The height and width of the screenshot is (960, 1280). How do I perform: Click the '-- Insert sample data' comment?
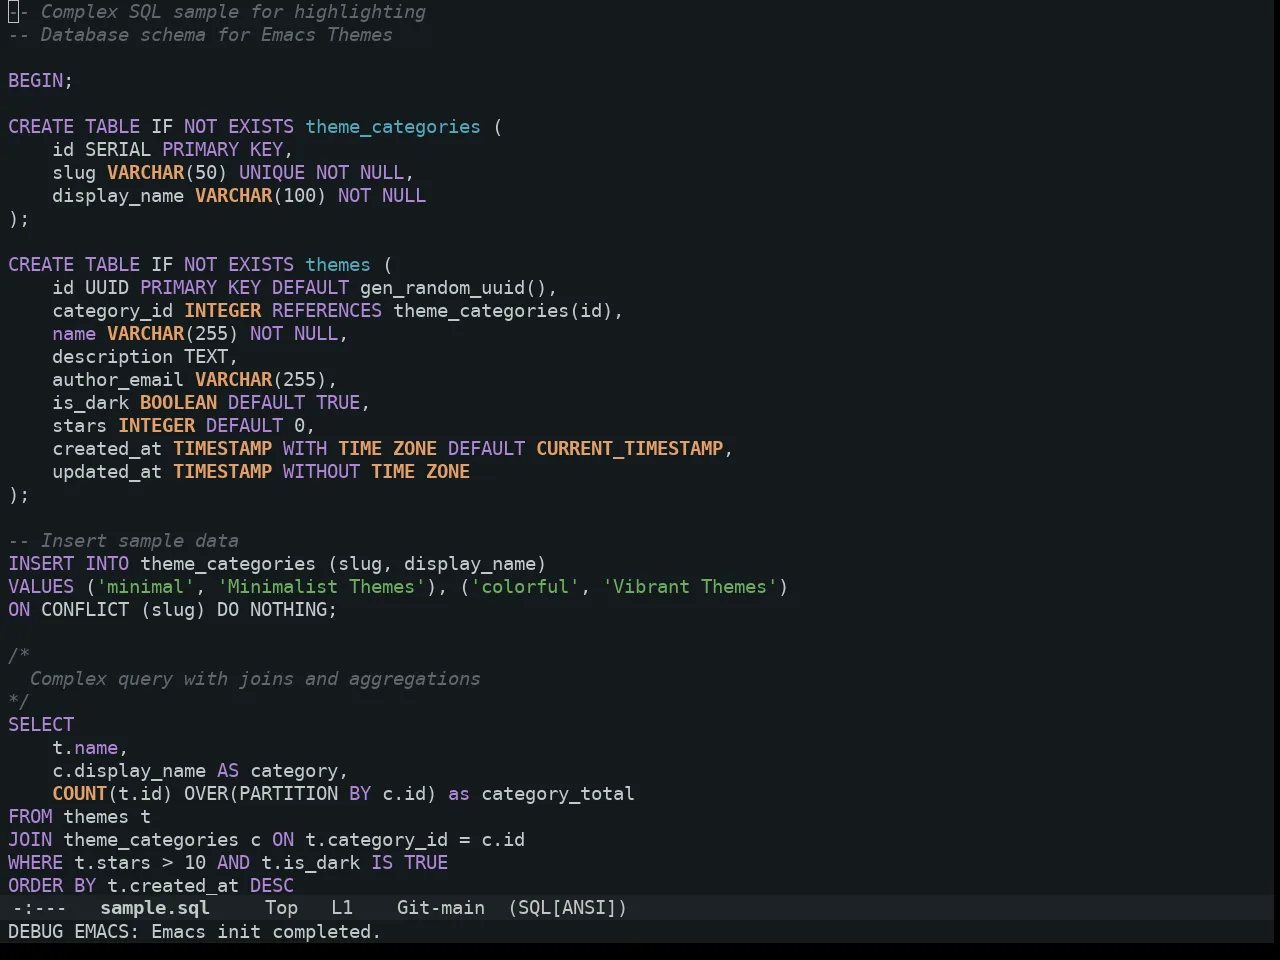point(123,541)
